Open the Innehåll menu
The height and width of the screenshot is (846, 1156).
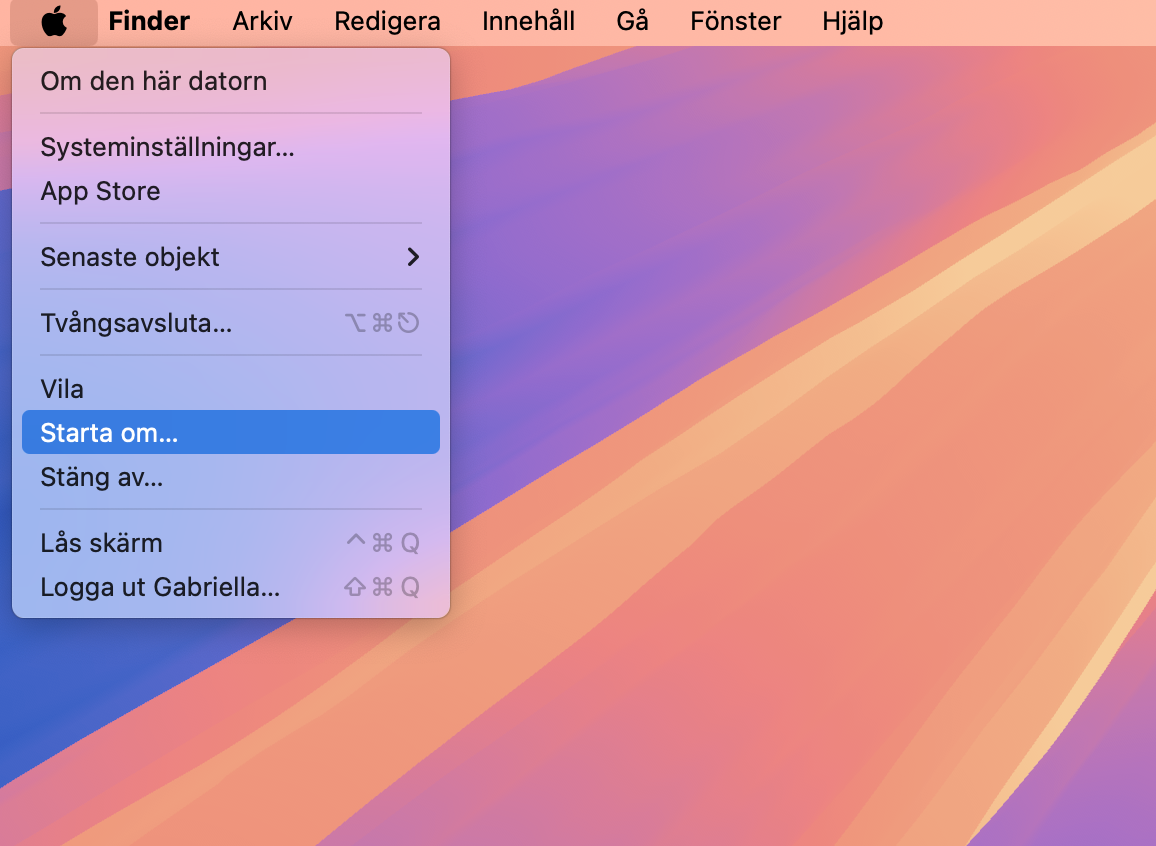pyautogui.click(x=528, y=21)
